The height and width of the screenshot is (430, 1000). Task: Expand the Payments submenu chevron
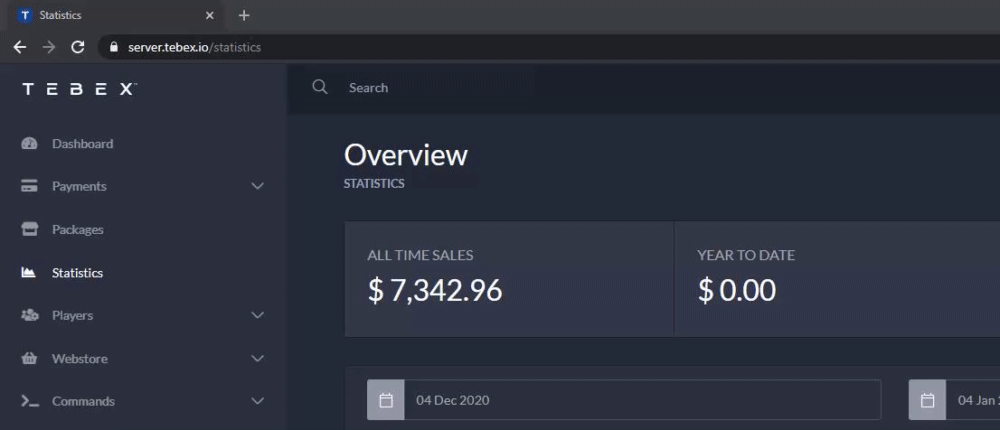[258, 186]
